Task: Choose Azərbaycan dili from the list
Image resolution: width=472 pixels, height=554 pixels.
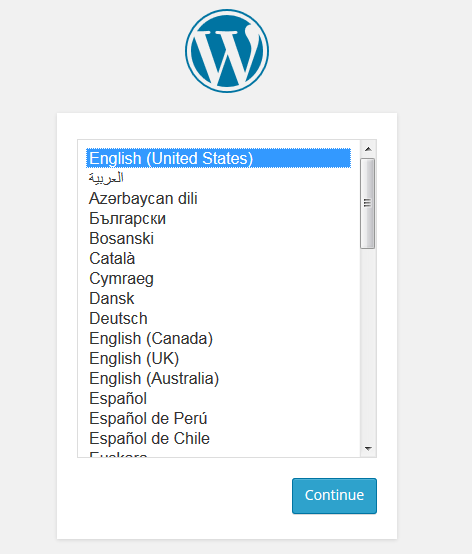Action: pos(218,198)
